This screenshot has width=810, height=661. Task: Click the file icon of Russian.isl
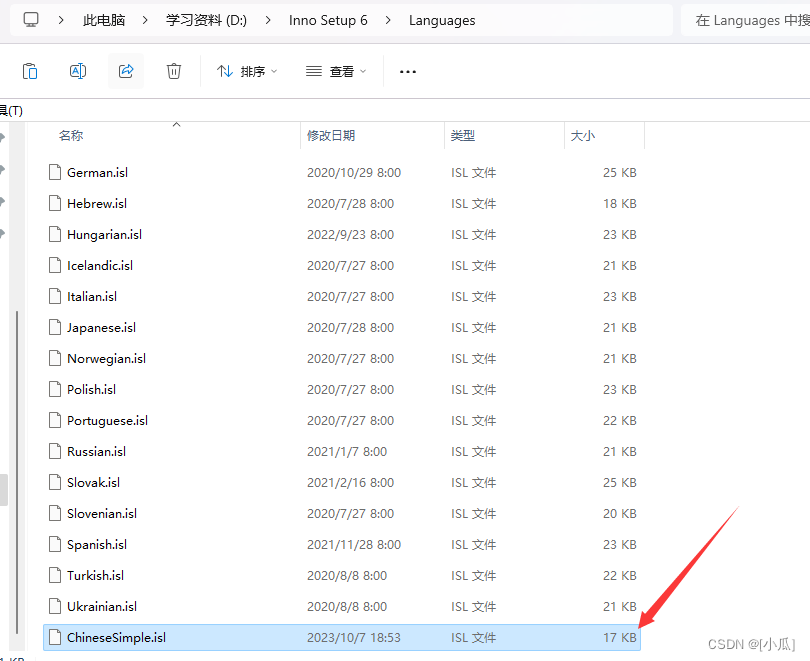coord(55,451)
